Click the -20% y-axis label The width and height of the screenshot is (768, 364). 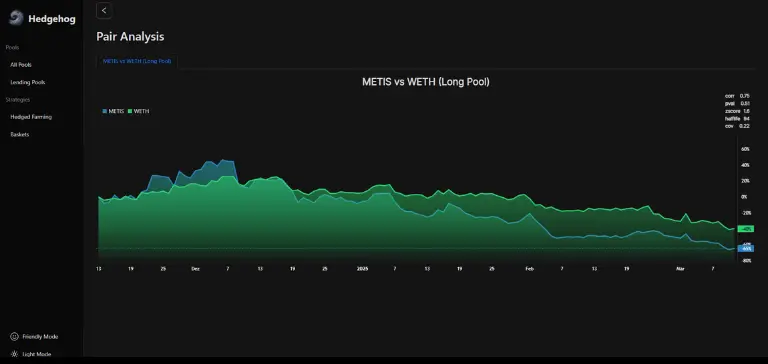745,213
